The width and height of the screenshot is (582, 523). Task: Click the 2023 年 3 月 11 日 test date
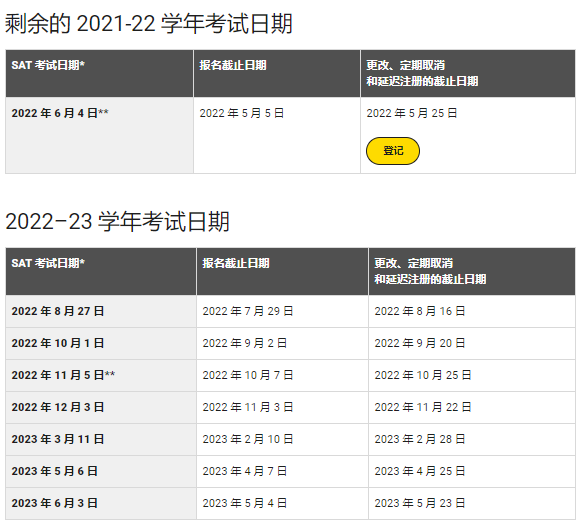coord(58,439)
